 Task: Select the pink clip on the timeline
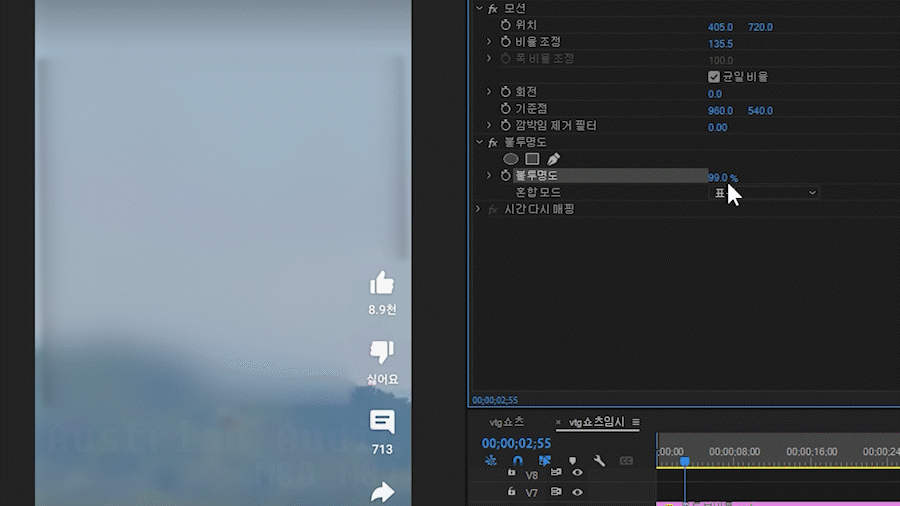point(778,503)
